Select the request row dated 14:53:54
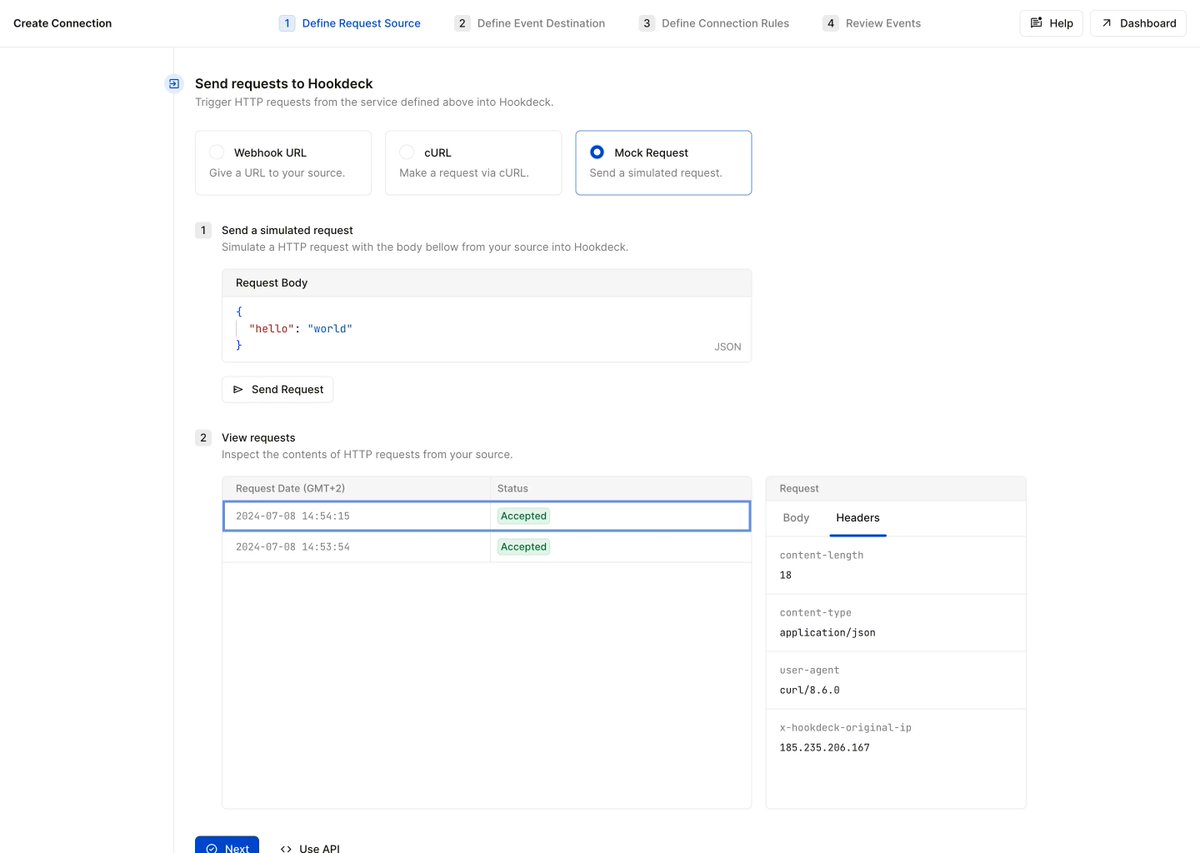 [x=486, y=547]
